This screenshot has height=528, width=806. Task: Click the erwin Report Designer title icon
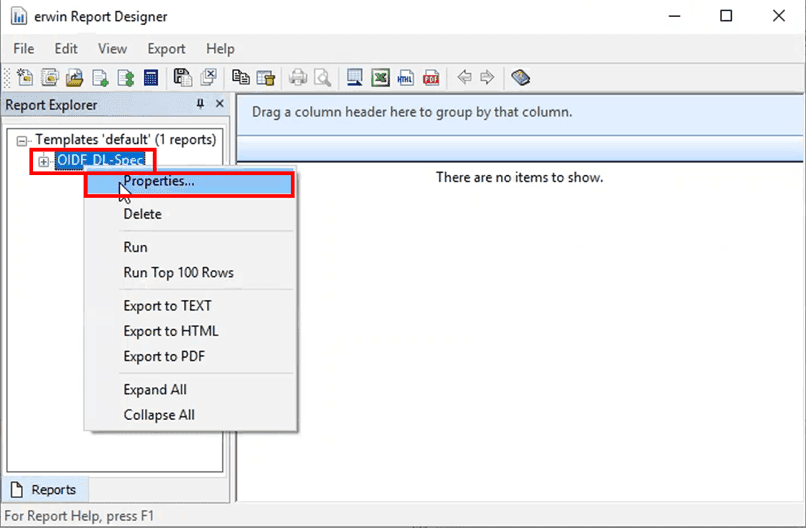[19, 16]
